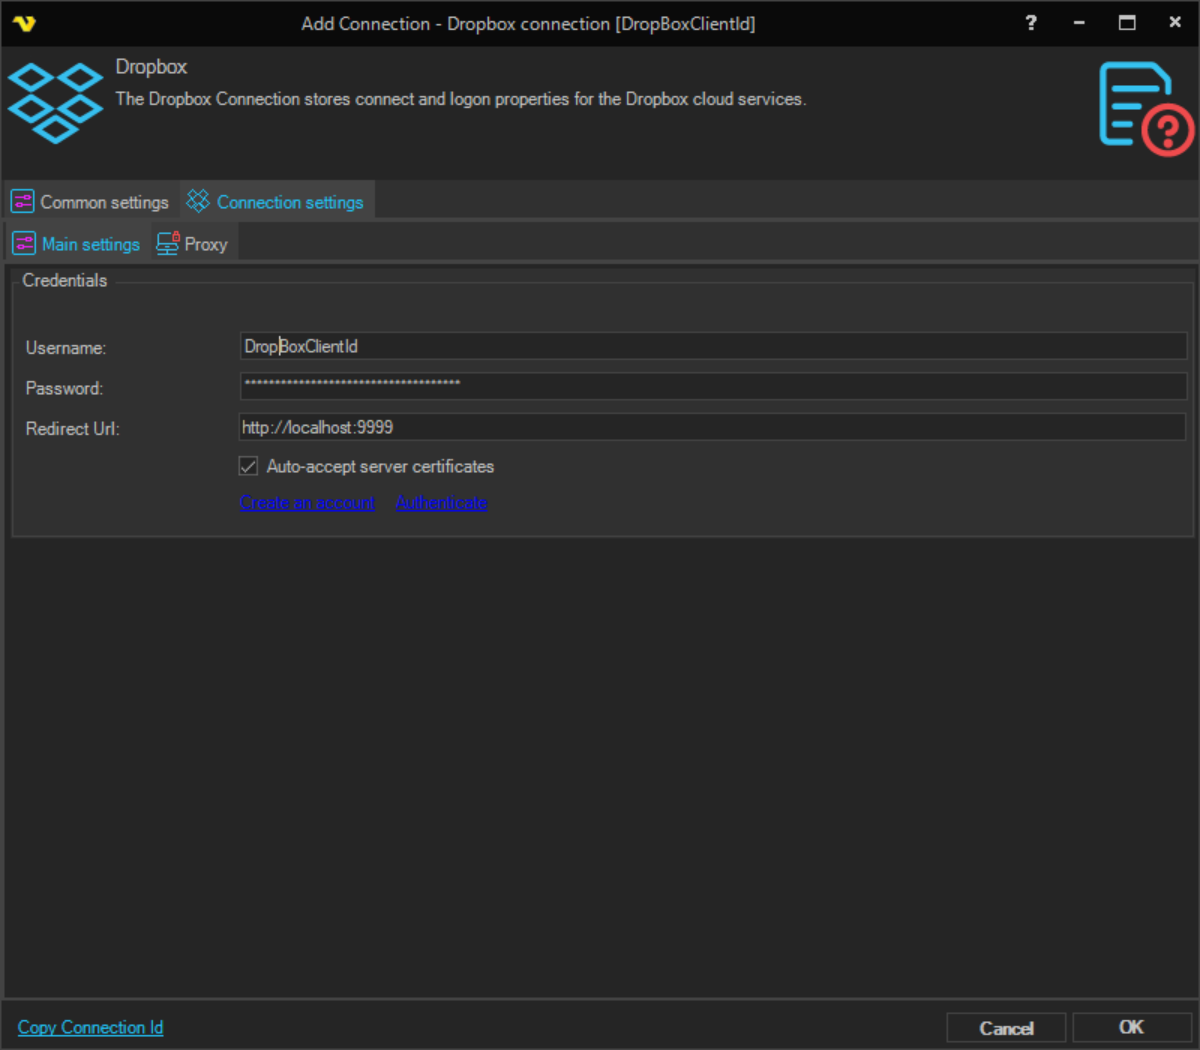
Task: Click the Dropbox logo icon in header
Action: [55, 102]
